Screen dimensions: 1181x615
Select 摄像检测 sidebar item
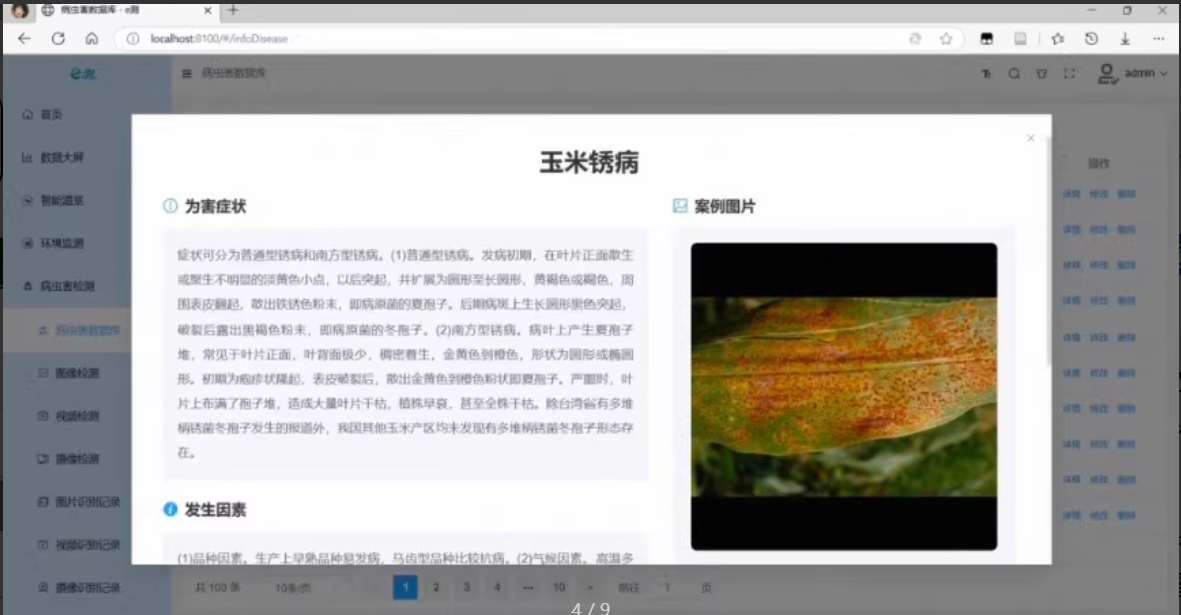click(77, 458)
